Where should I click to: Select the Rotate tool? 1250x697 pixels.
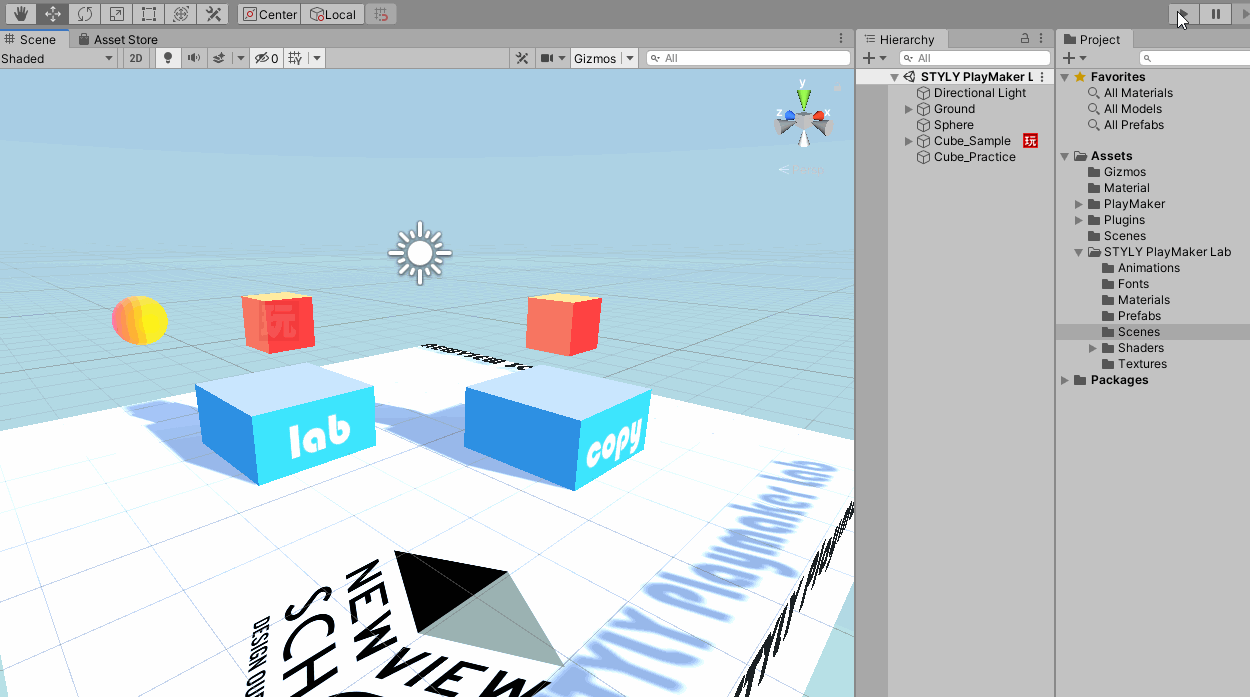(x=85, y=14)
